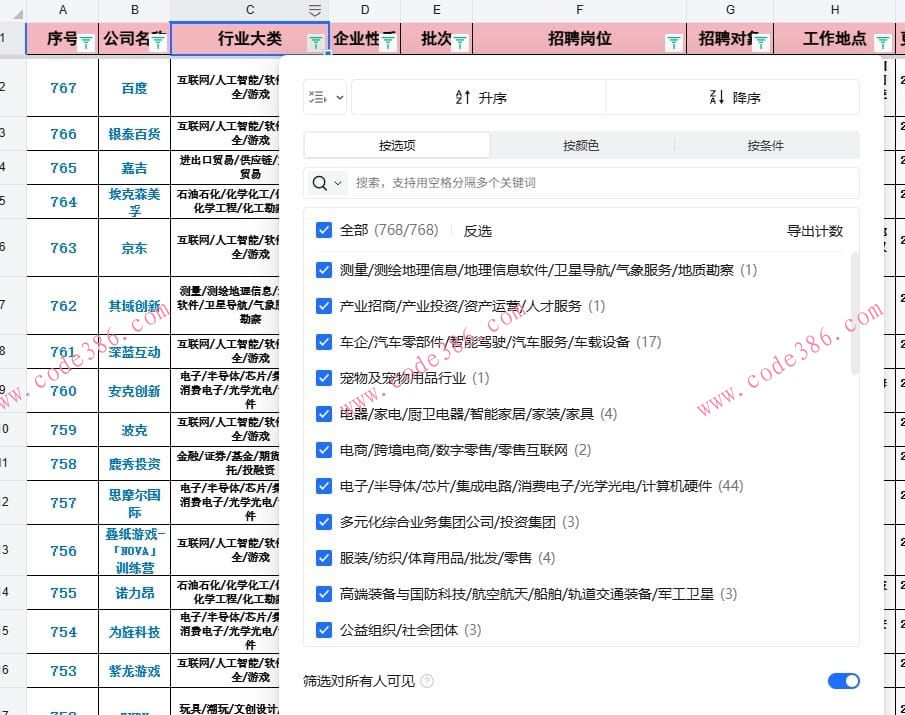905x715 pixels.
Task: Open the filter funnel on 公司名称 column
Action: coord(158,39)
